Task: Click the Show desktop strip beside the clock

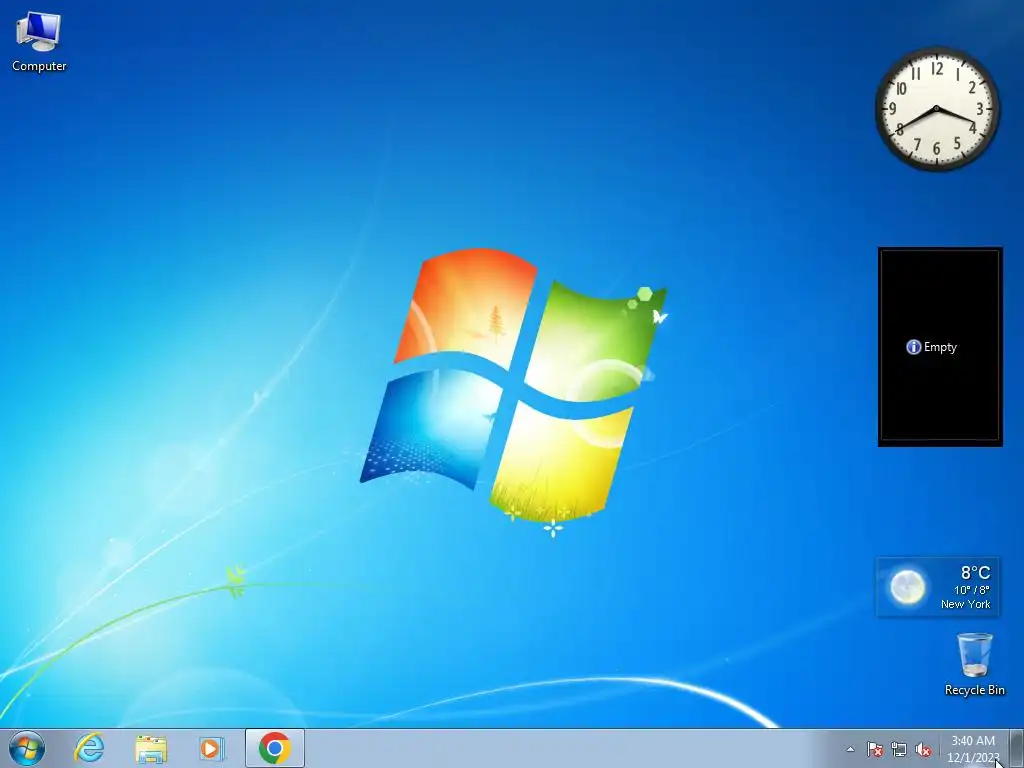Action: [1017, 748]
